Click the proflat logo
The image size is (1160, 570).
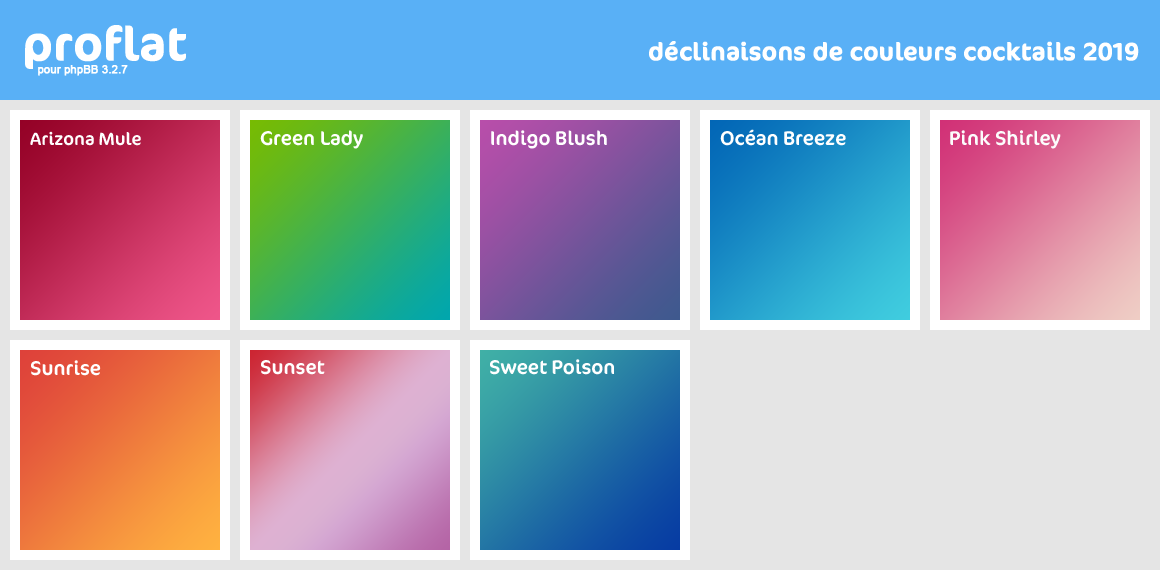(105, 49)
